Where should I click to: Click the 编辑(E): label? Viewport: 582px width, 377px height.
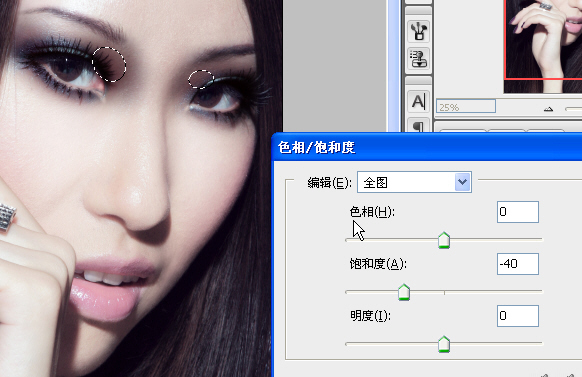(329, 183)
